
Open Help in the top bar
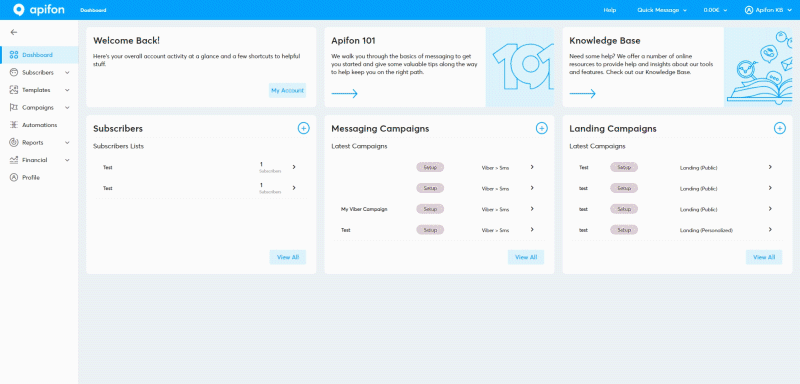(610, 10)
